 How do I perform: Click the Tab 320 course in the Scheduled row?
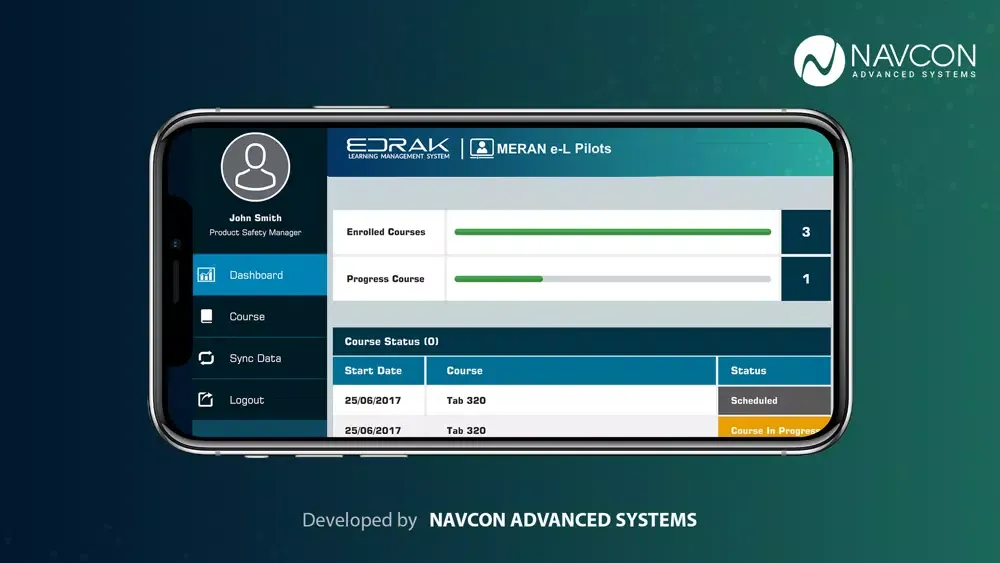click(466, 400)
